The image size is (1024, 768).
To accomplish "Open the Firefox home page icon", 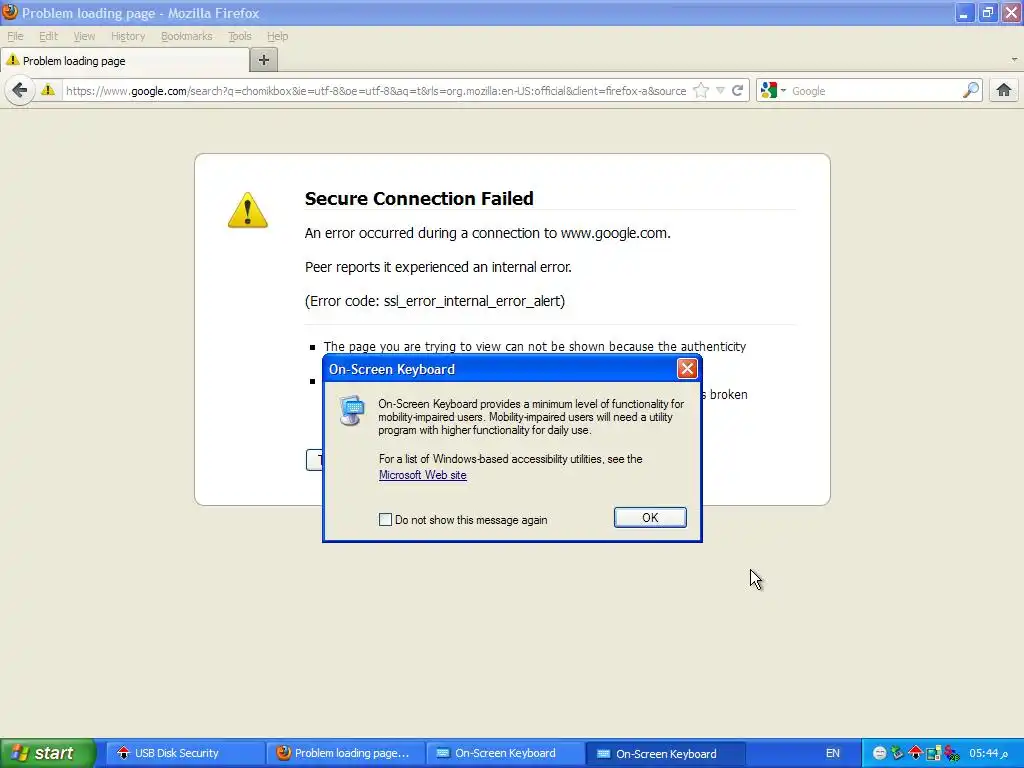I will pyautogui.click(x=1004, y=90).
